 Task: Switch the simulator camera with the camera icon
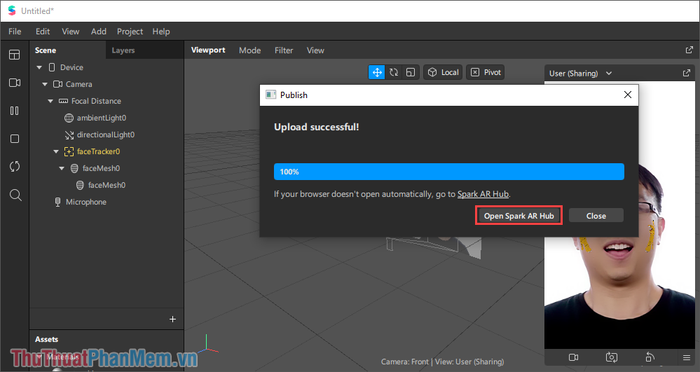click(612, 357)
